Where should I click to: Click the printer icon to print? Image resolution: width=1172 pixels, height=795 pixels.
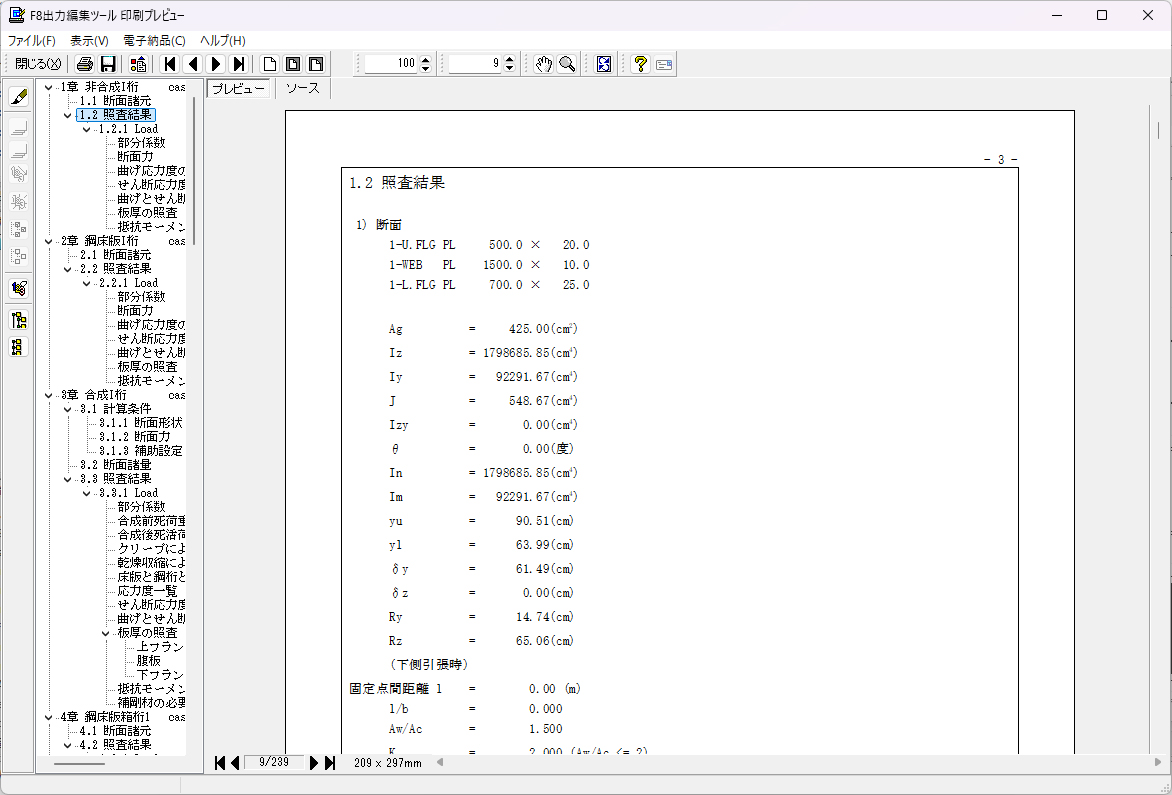[84, 64]
